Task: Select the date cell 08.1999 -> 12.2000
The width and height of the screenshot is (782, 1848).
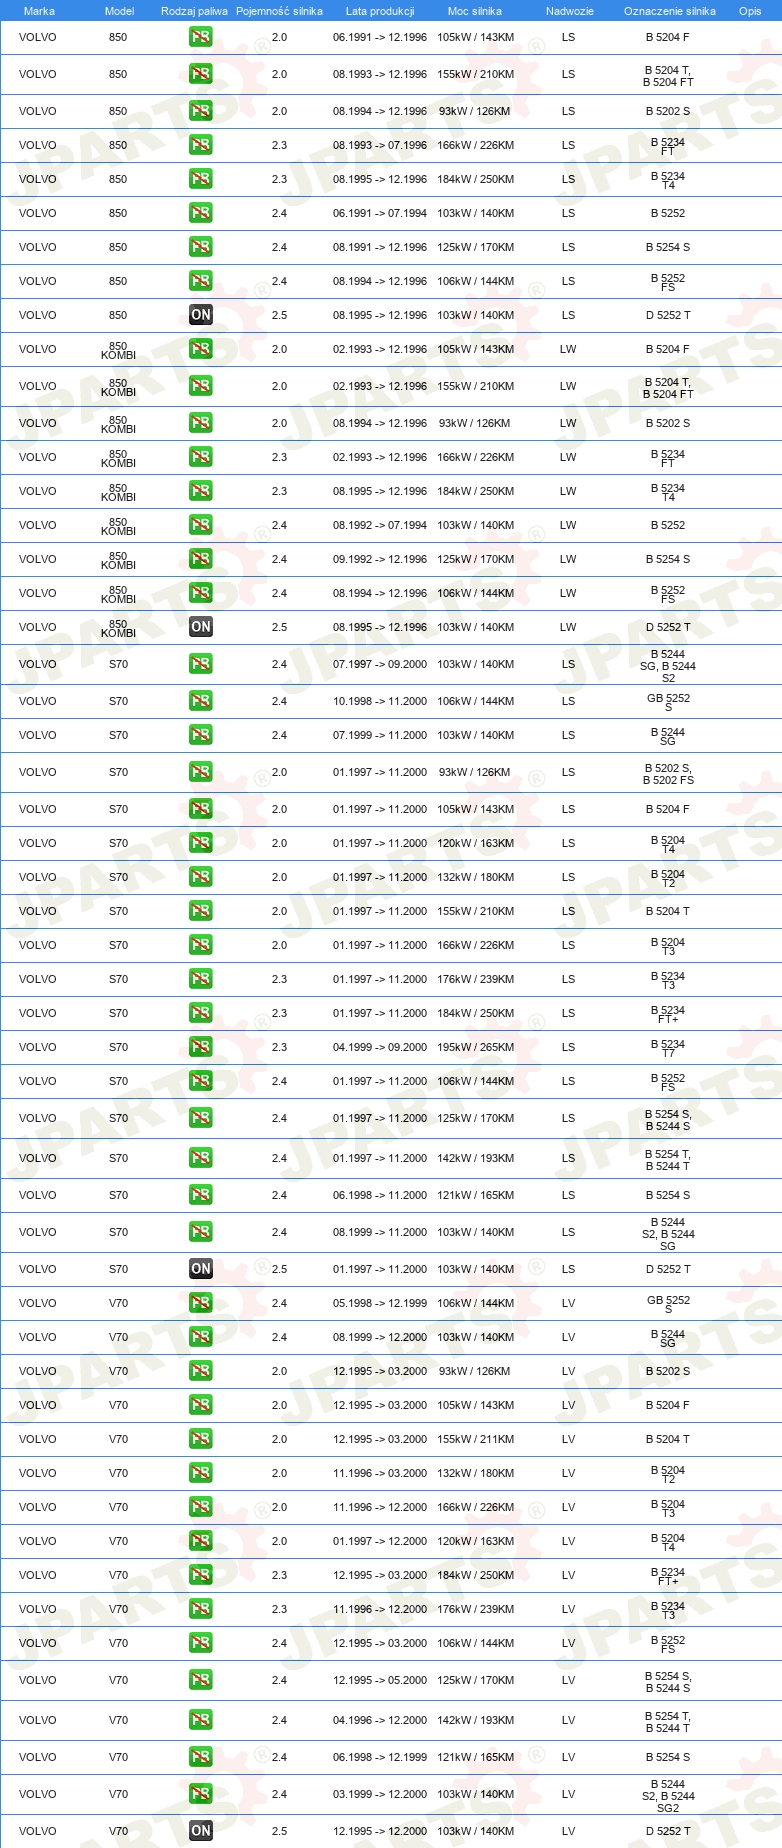Action: click(x=380, y=1337)
